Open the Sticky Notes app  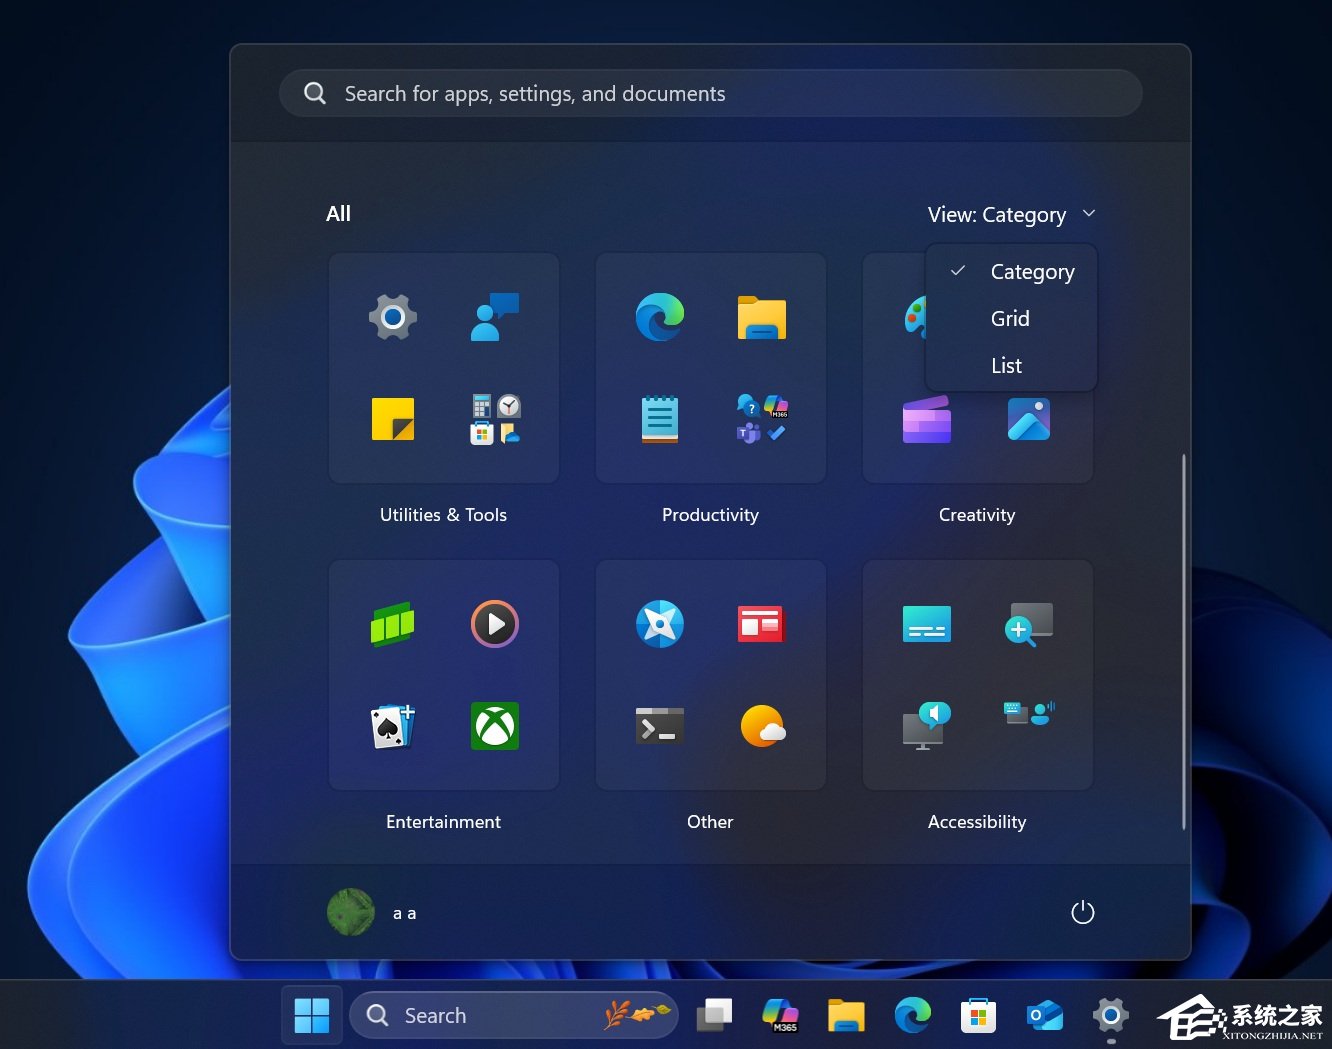coord(393,419)
